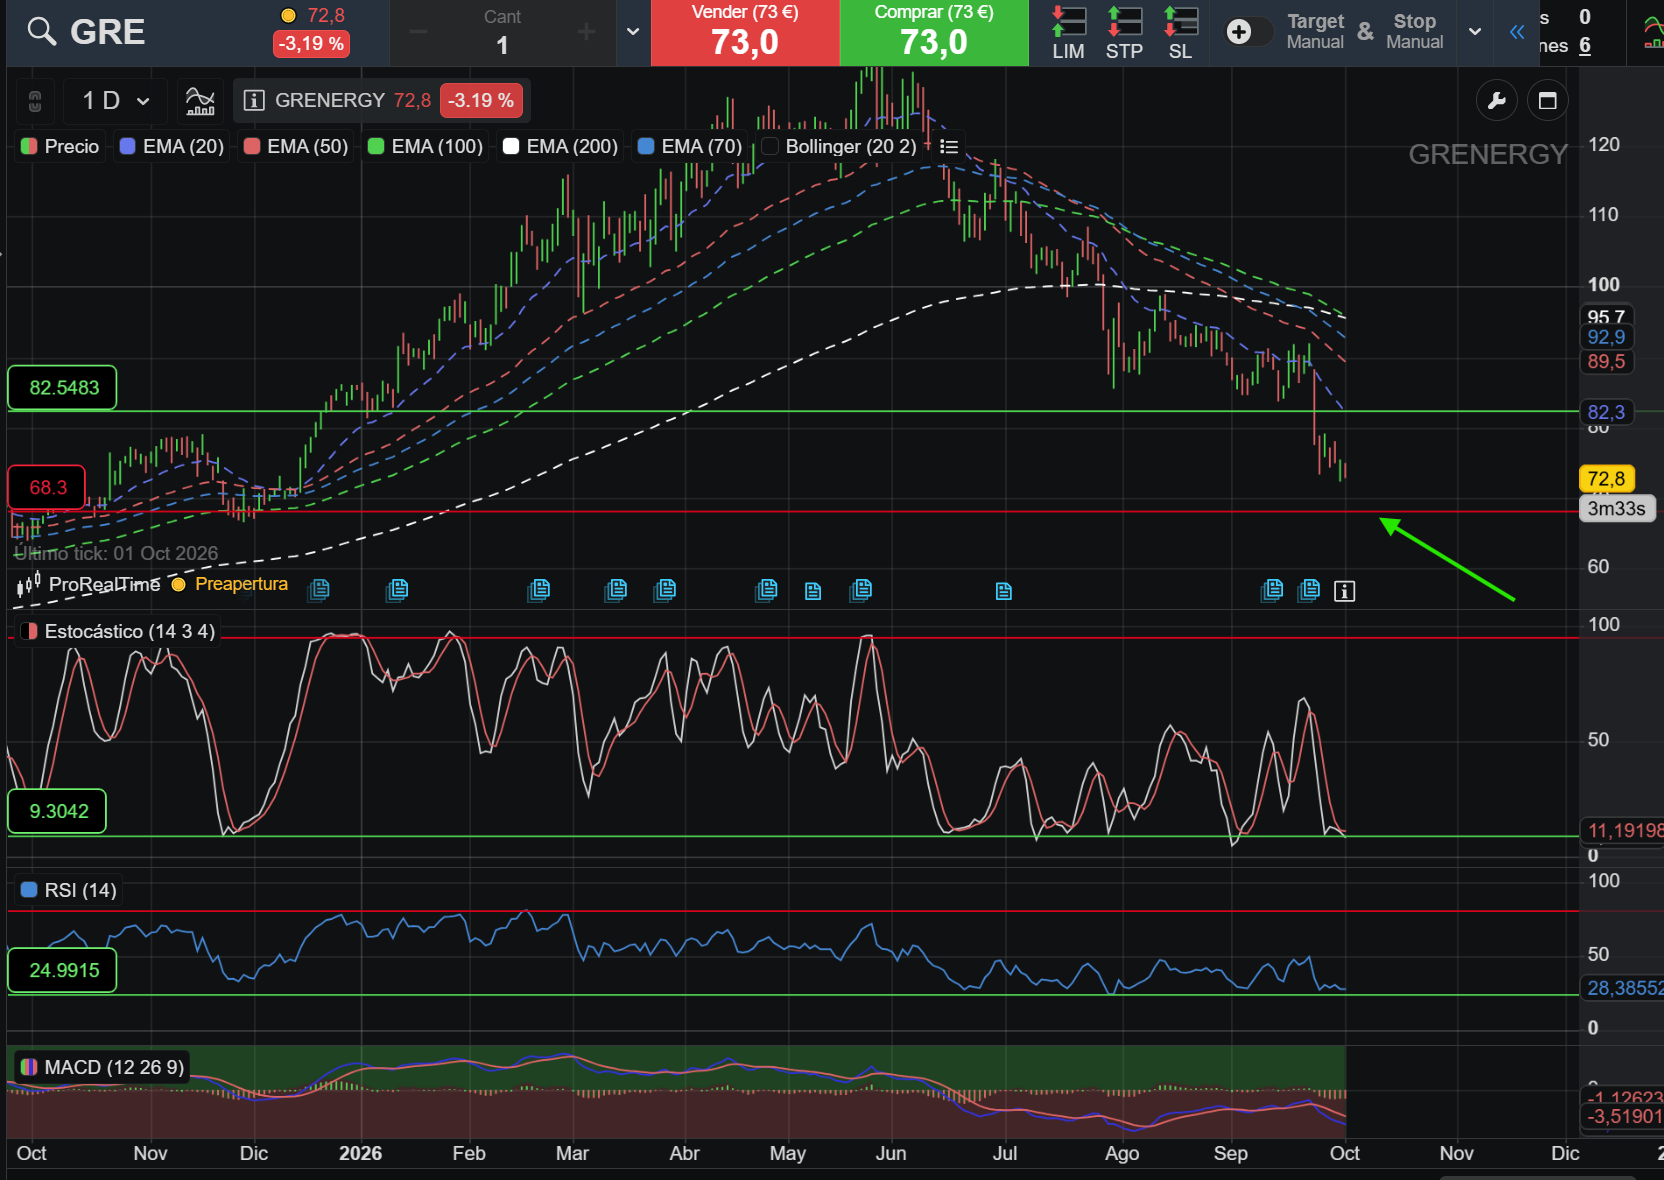1664x1180 pixels.
Task: Select the 9.3042 stochastic level label
Action: [x=57, y=812]
